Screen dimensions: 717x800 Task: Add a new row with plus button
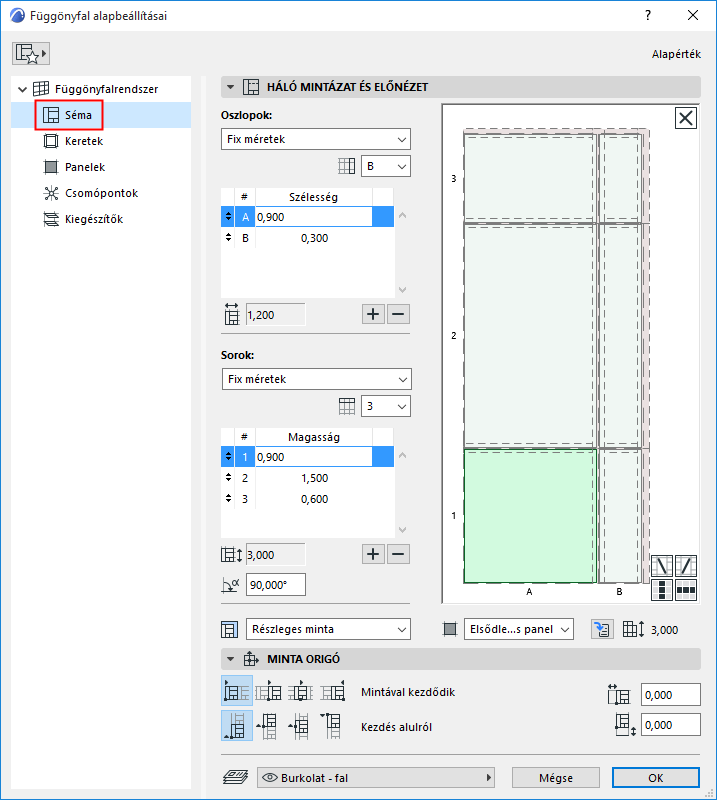[373, 554]
